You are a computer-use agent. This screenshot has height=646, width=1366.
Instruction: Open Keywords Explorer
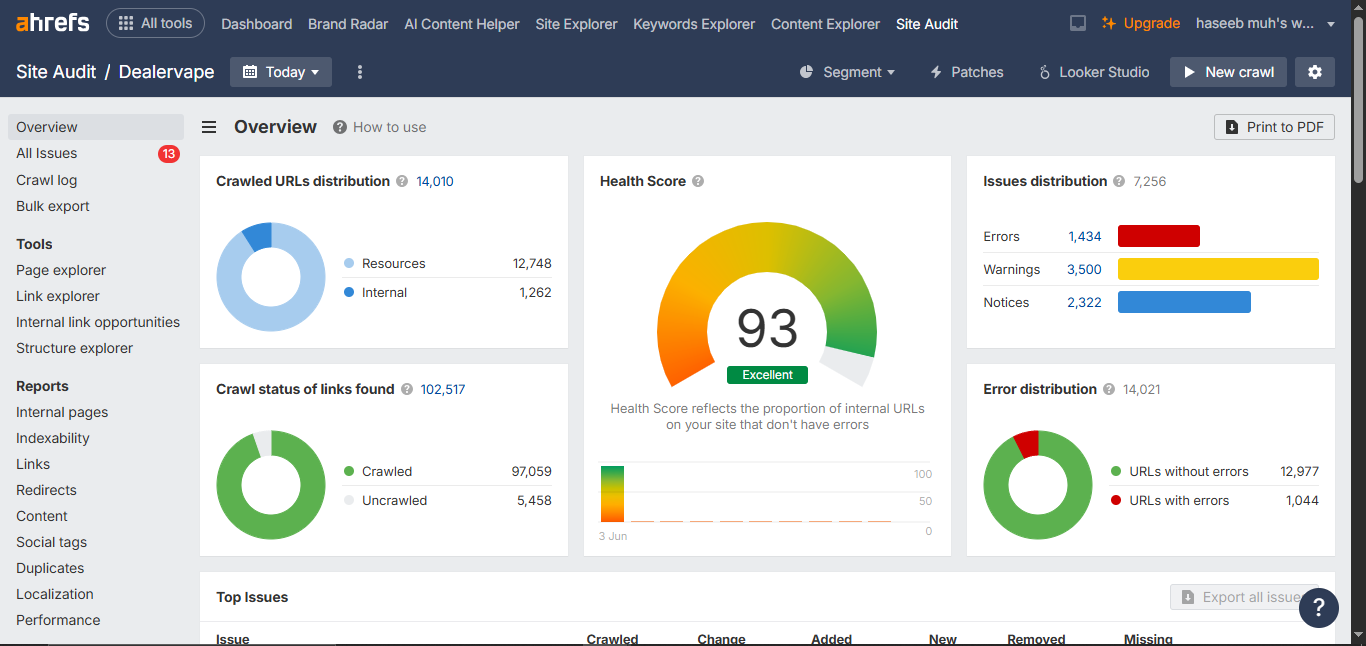[694, 24]
